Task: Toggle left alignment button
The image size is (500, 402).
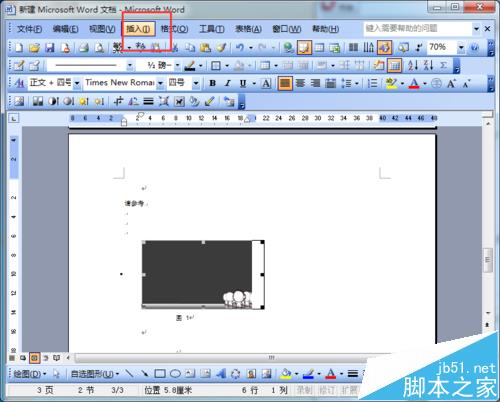Action: pos(285,83)
